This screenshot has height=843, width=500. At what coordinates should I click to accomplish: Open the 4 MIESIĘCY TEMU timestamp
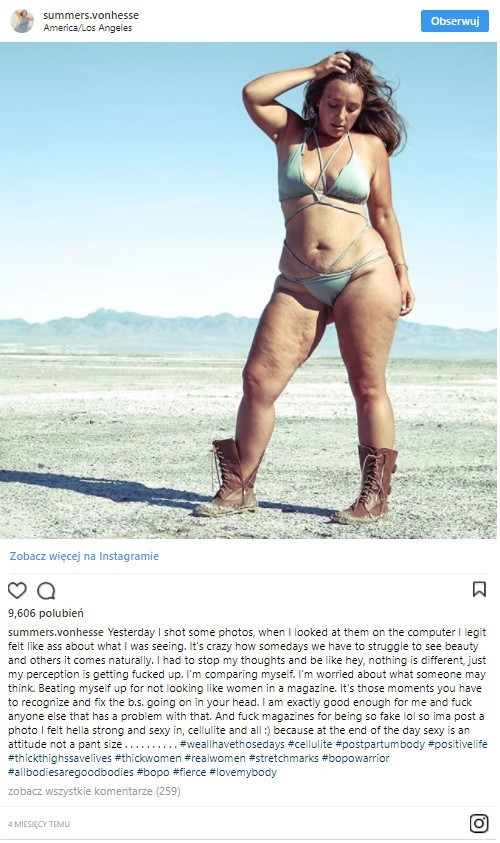39,824
